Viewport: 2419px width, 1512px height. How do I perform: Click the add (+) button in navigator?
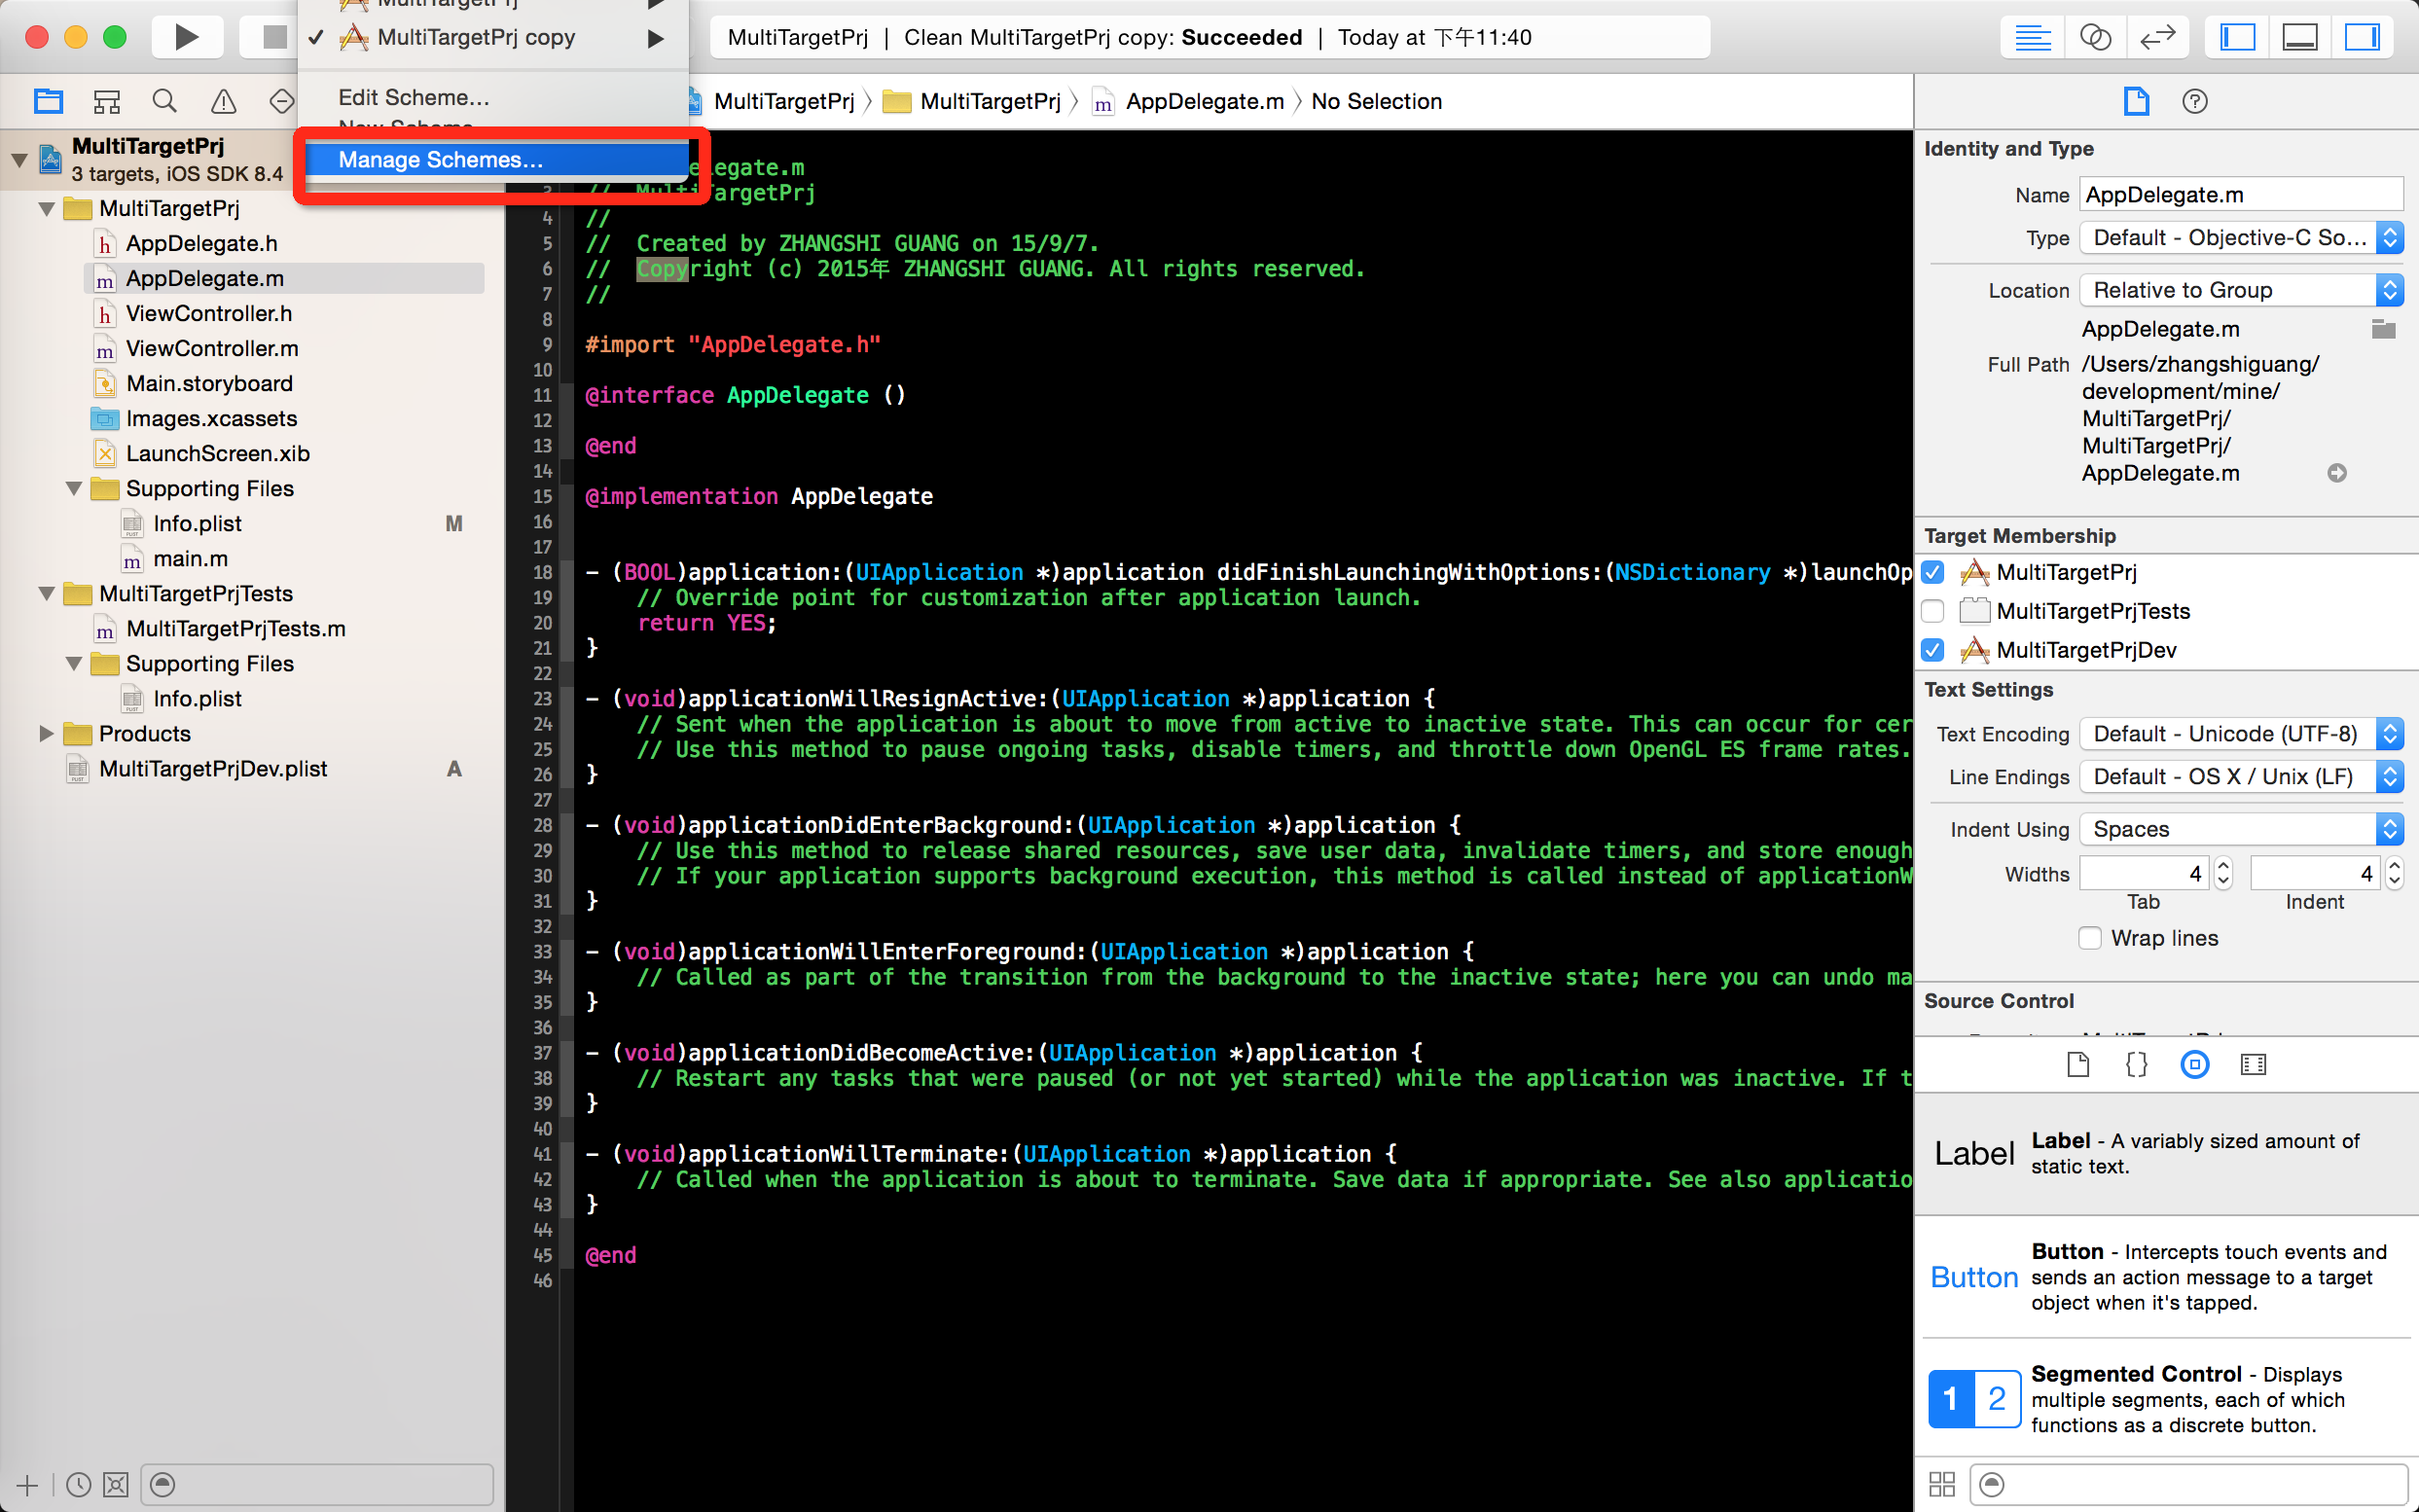point(27,1485)
